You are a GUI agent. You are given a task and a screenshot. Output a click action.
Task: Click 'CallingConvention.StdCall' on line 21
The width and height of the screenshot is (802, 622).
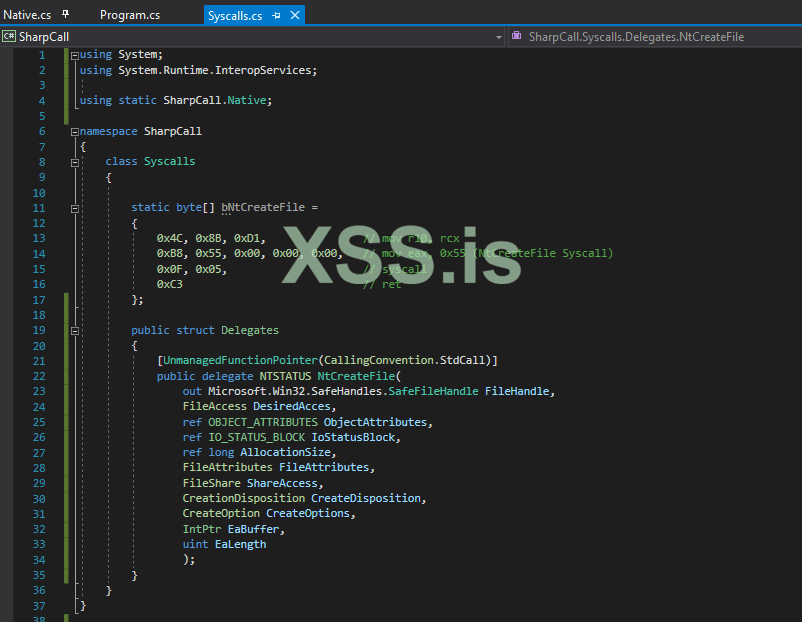click(405, 360)
